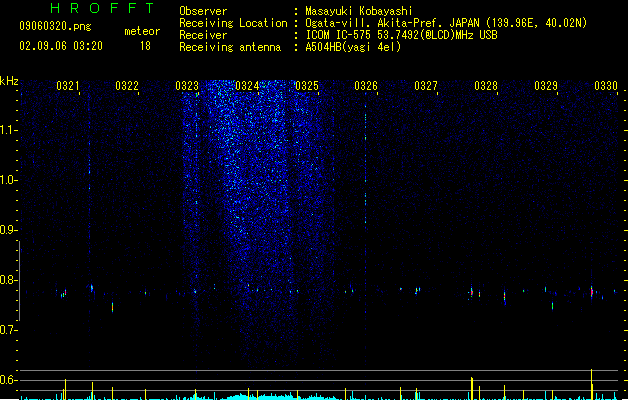Click the Receiving antenna label
Image resolution: width=629 pixels, height=400 pixels.
230,47
